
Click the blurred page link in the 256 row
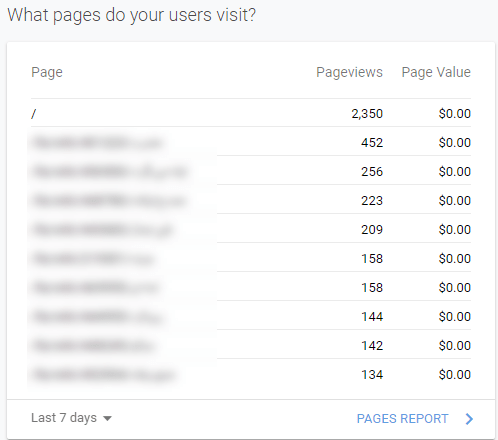tap(110, 172)
